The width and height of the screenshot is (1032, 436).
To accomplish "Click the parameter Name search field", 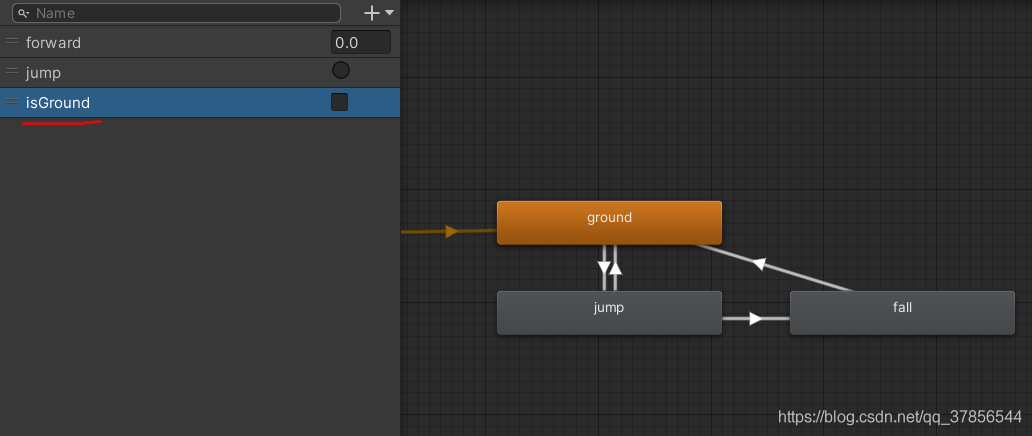I will tap(176, 13).
